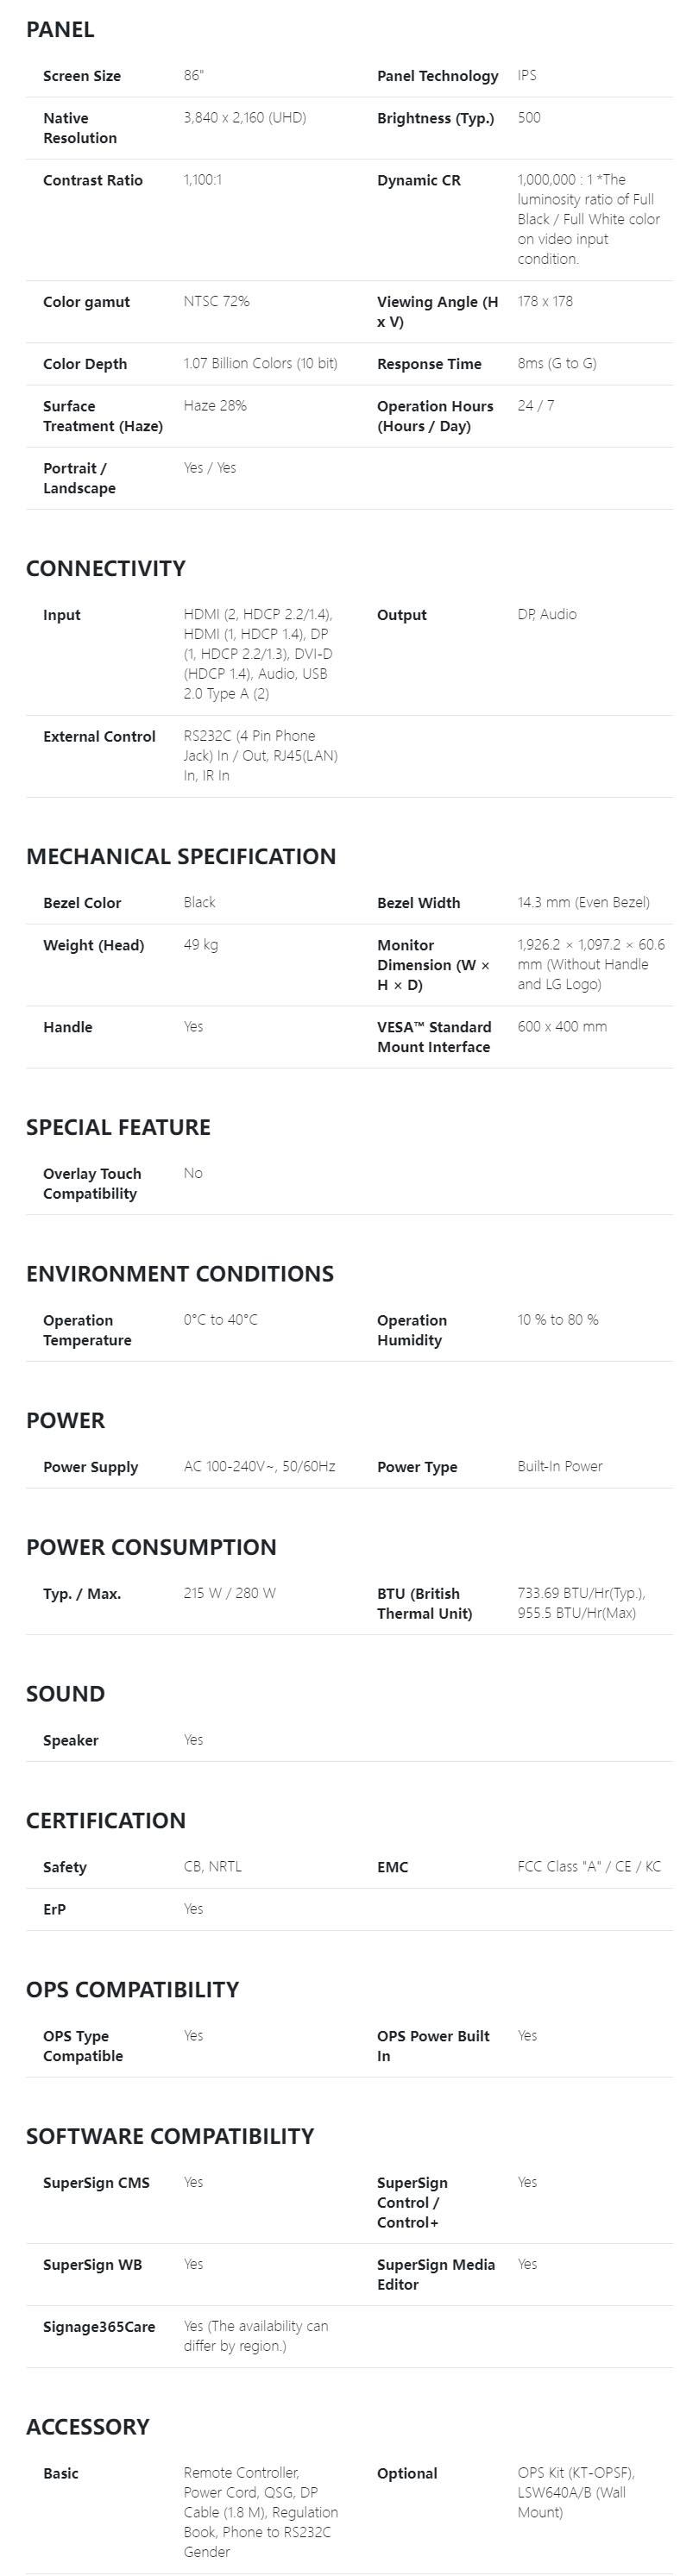The width and height of the screenshot is (699, 2576).
Task: Click the EMC certification value
Action: pos(589,1867)
